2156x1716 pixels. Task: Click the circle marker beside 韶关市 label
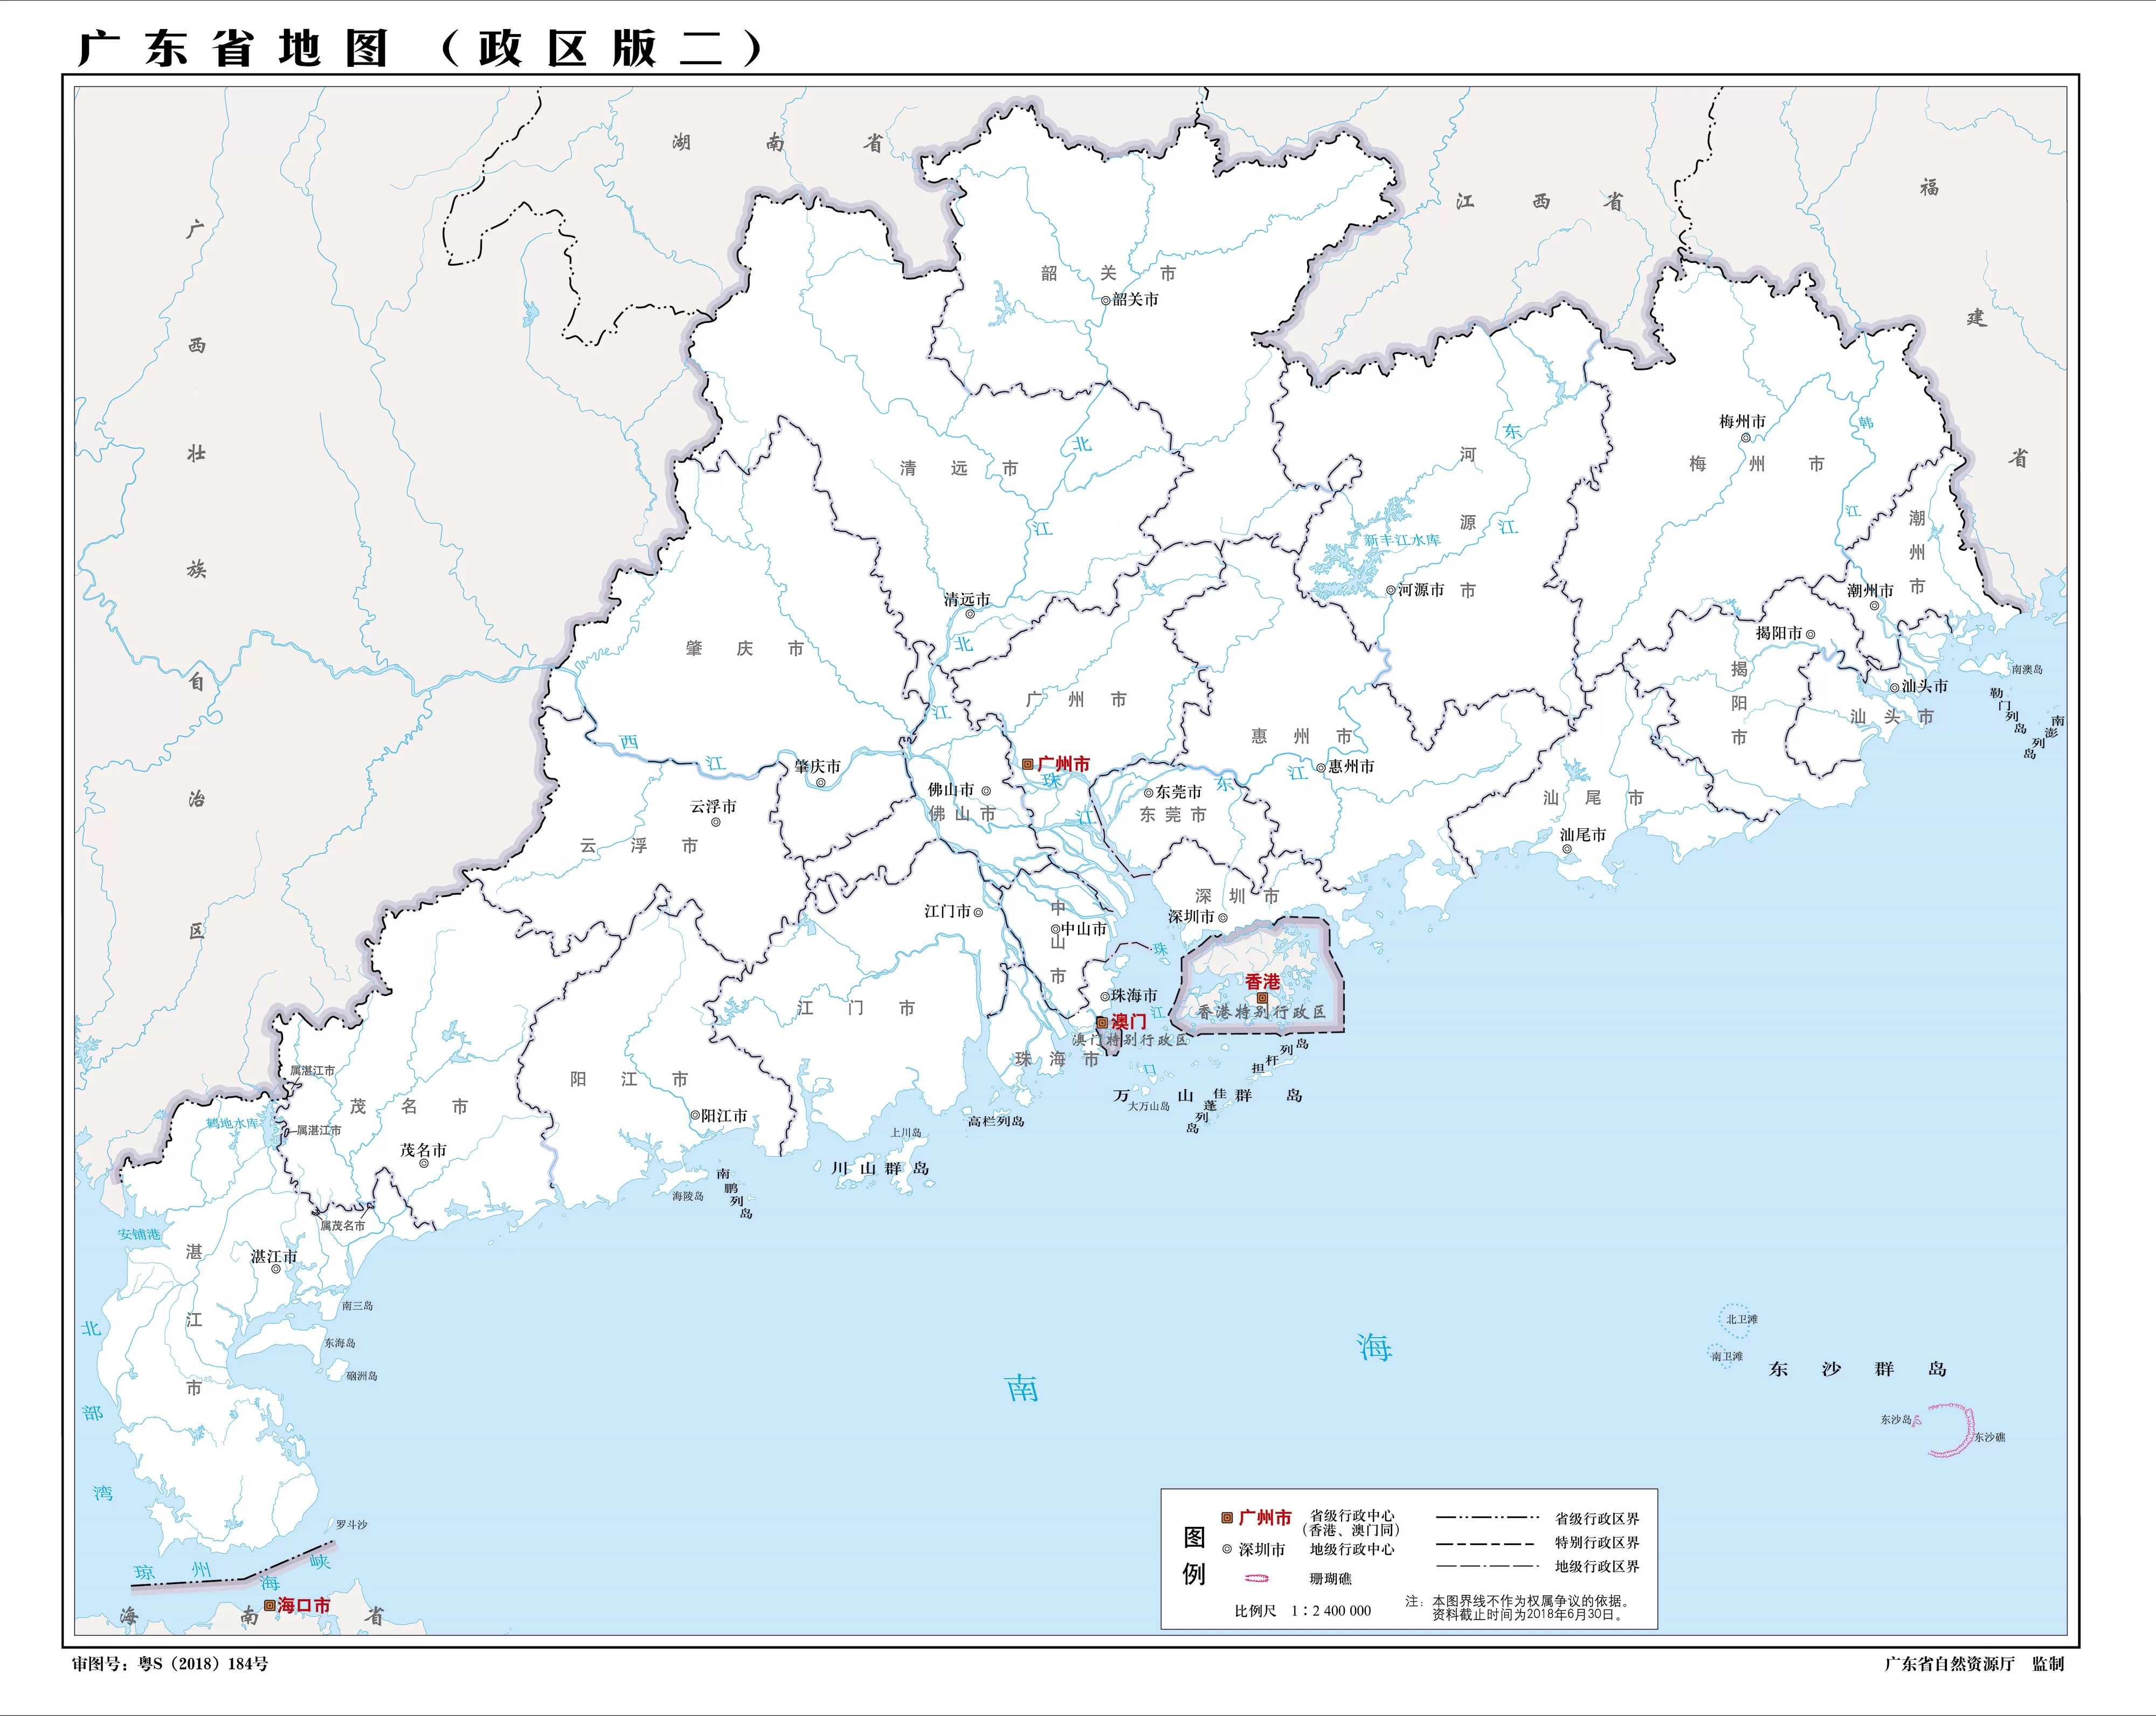tap(1105, 300)
